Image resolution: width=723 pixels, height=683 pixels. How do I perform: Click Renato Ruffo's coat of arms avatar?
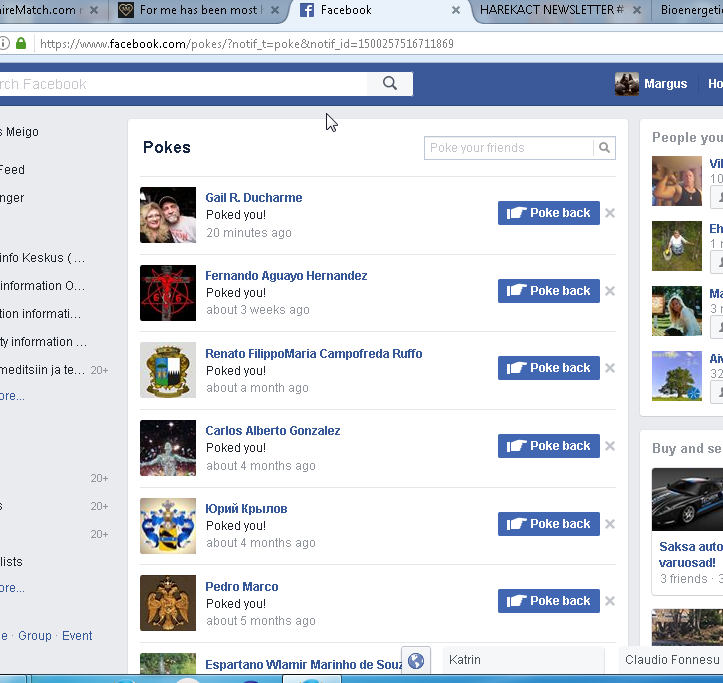168,370
